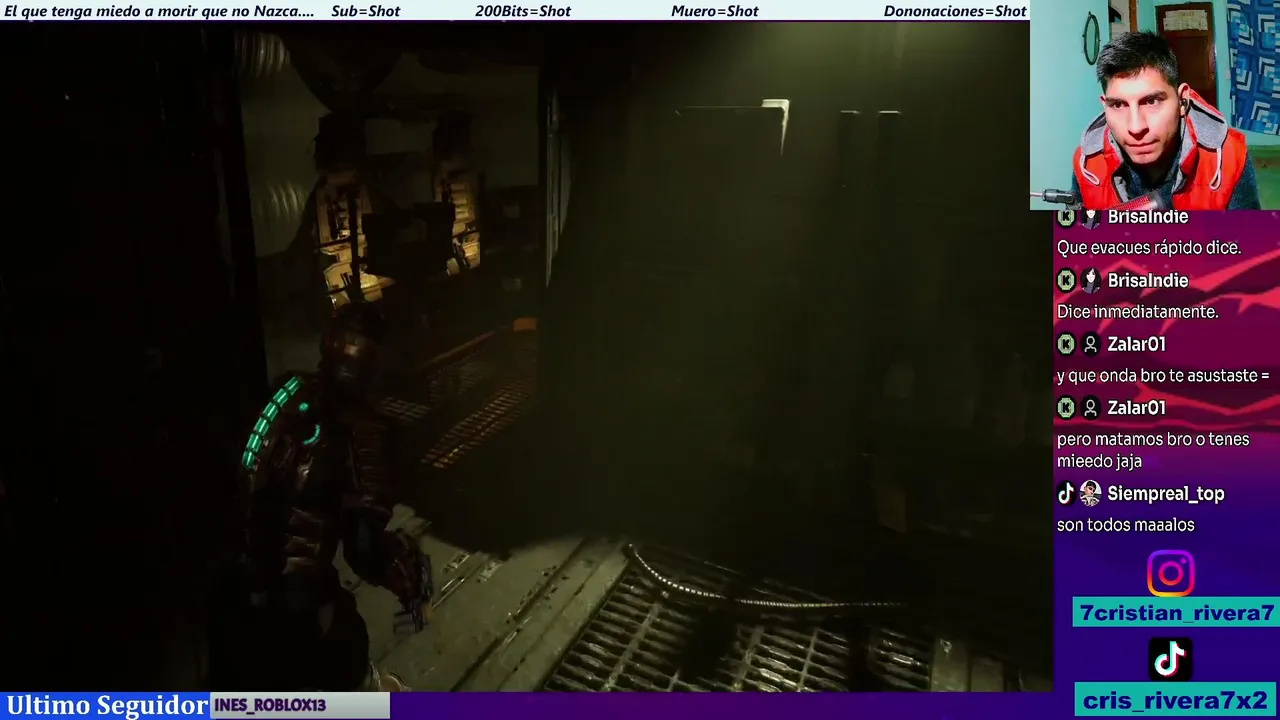Click the TikTok logo above cris_rivera7x2
Viewport: 1280px width, 720px height.
click(x=1170, y=658)
